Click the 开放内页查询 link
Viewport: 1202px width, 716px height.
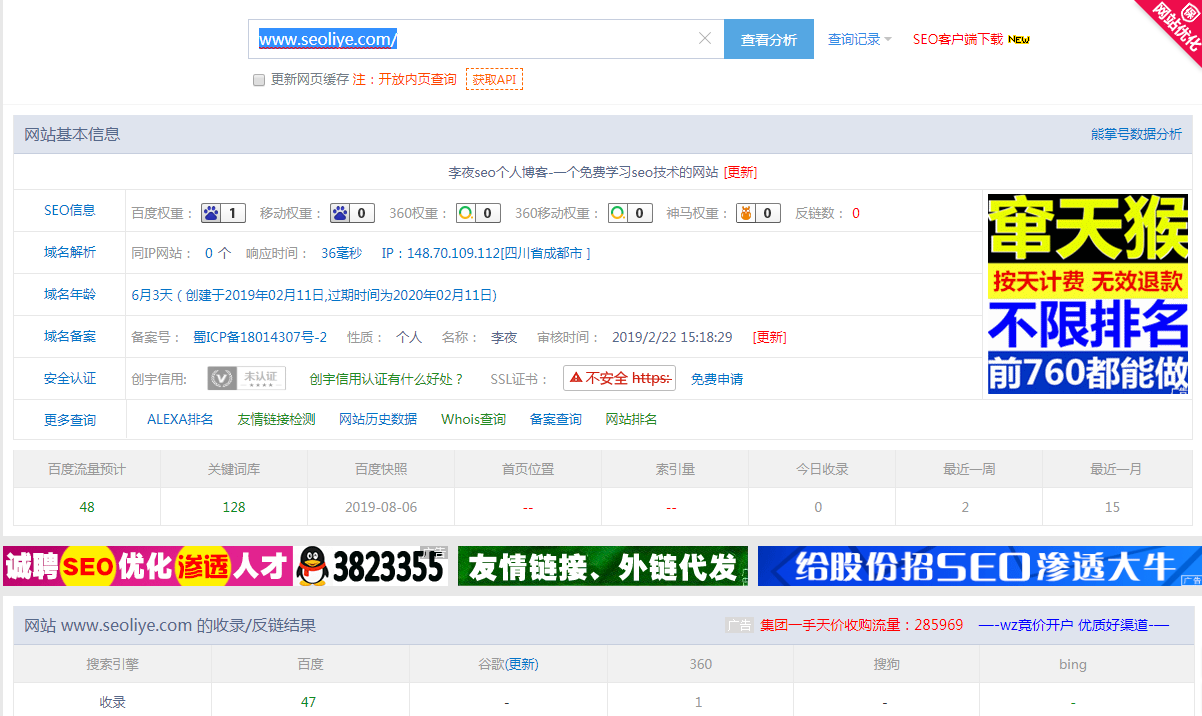(417, 79)
